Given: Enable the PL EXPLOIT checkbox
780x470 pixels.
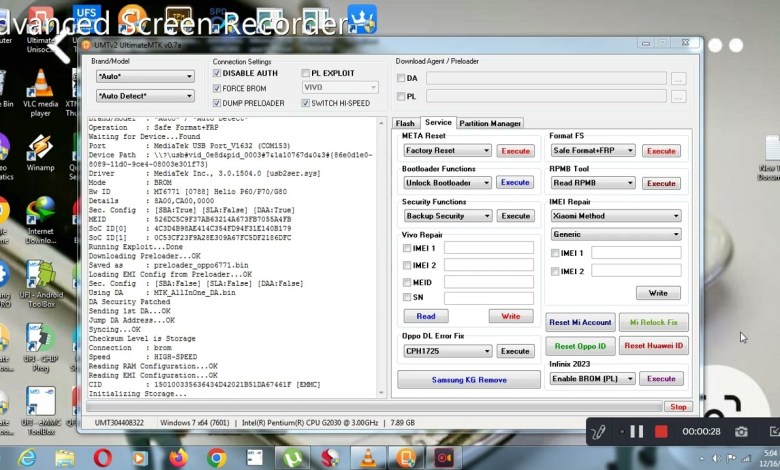Looking at the screenshot, I should click(x=305, y=74).
